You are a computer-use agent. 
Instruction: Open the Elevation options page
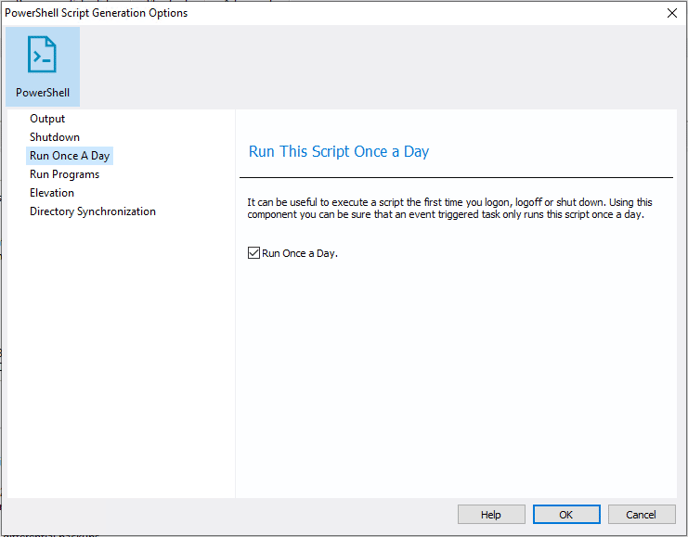52,193
